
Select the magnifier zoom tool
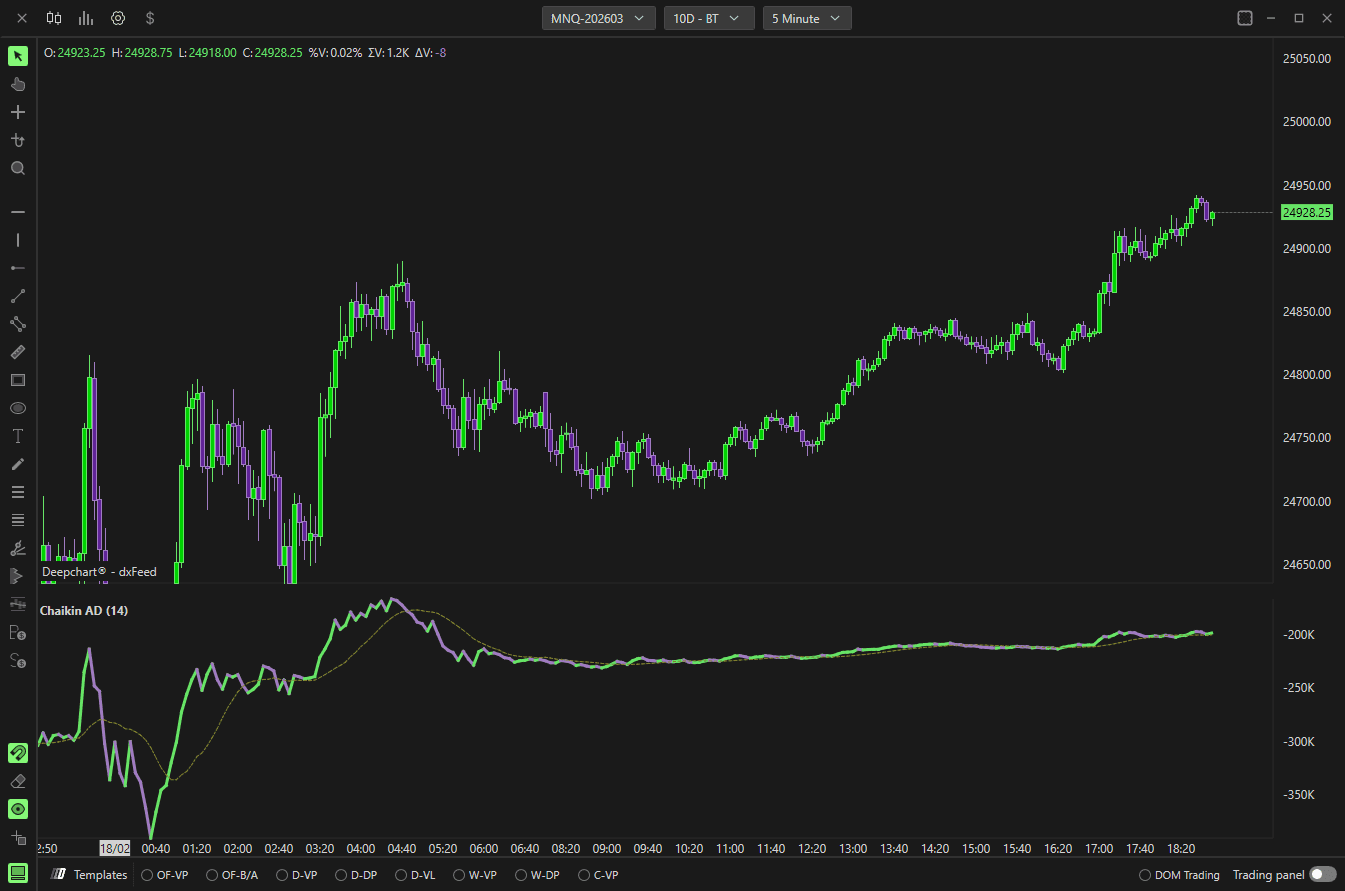coord(18,168)
